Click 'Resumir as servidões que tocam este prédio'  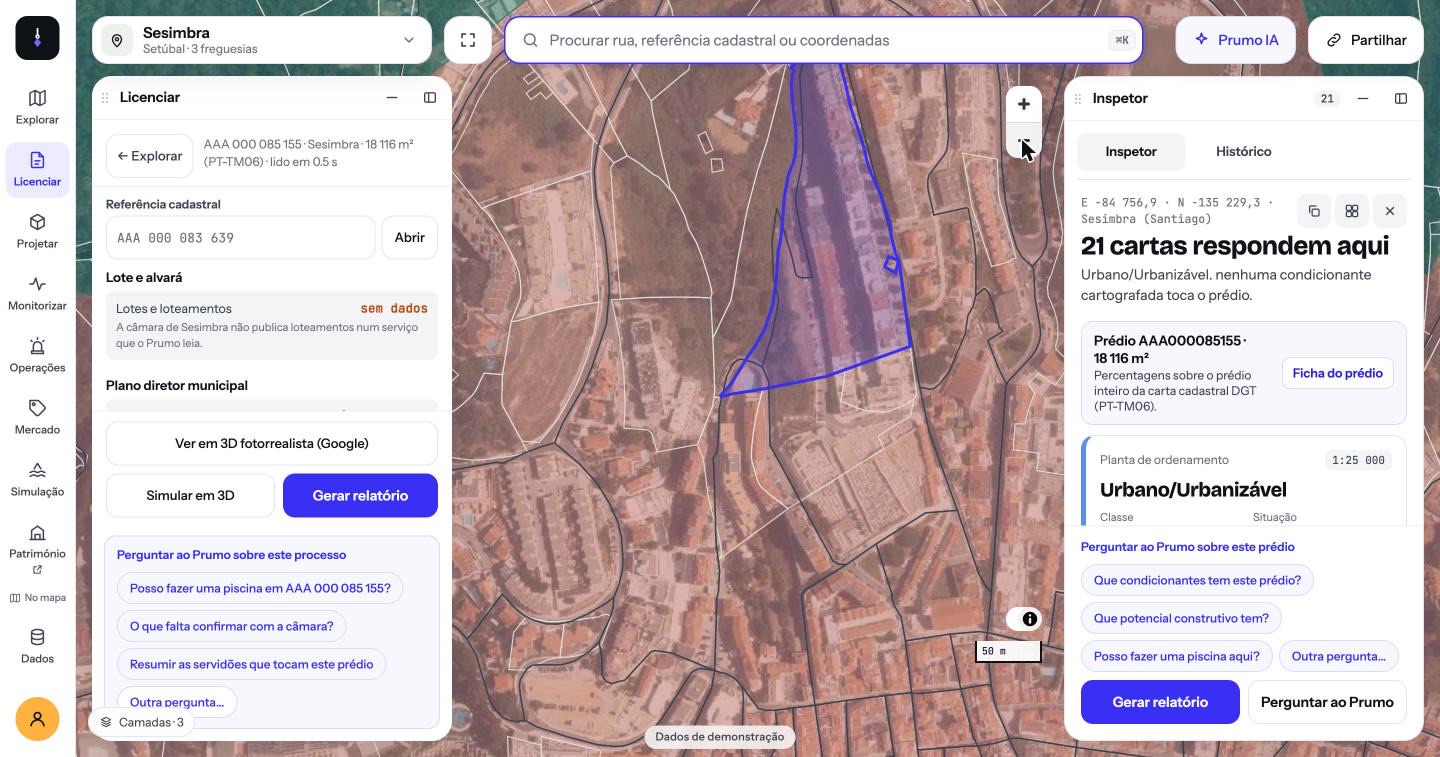click(251, 664)
